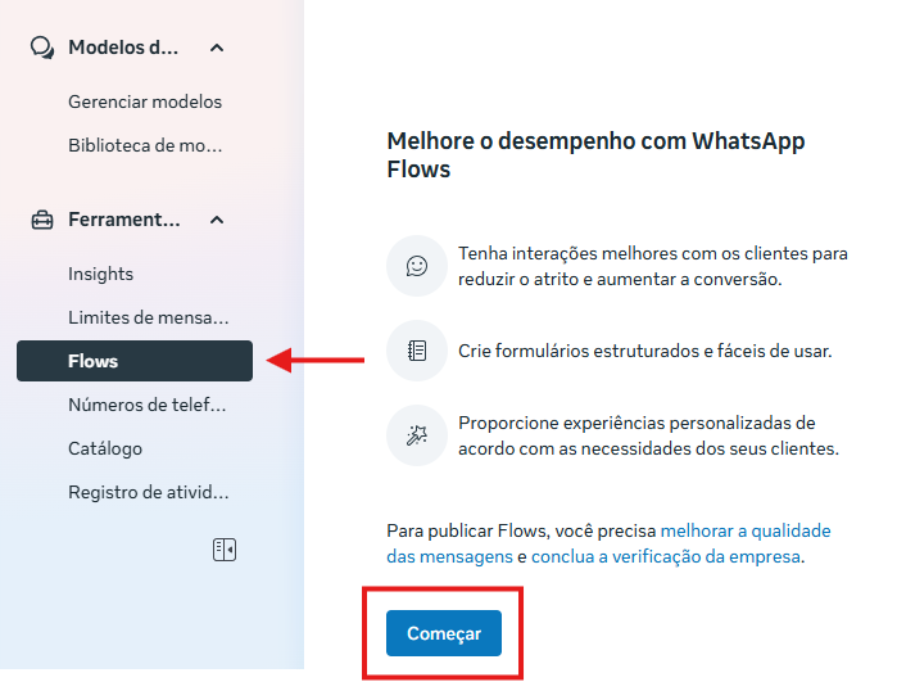901x682 pixels.
Task: Collapse the Modelos section chevron
Action: pyautogui.click(x=217, y=48)
